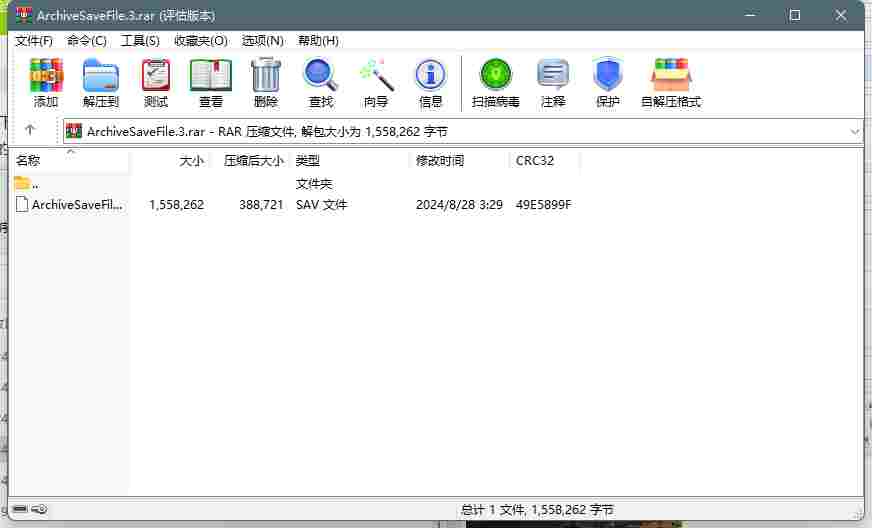Open the Commands (命令) menu
This screenshot has height=528, width=872.
pos(87,41)
